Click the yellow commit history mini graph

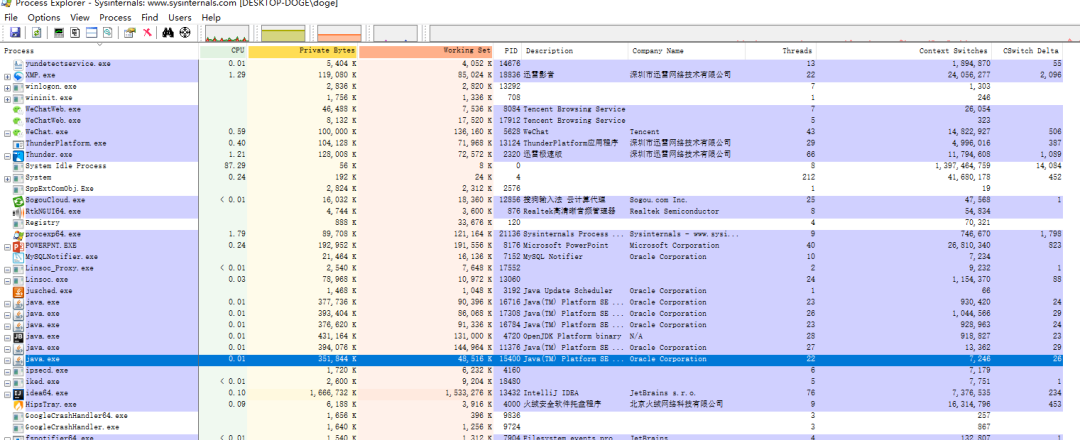coord(282,33)
